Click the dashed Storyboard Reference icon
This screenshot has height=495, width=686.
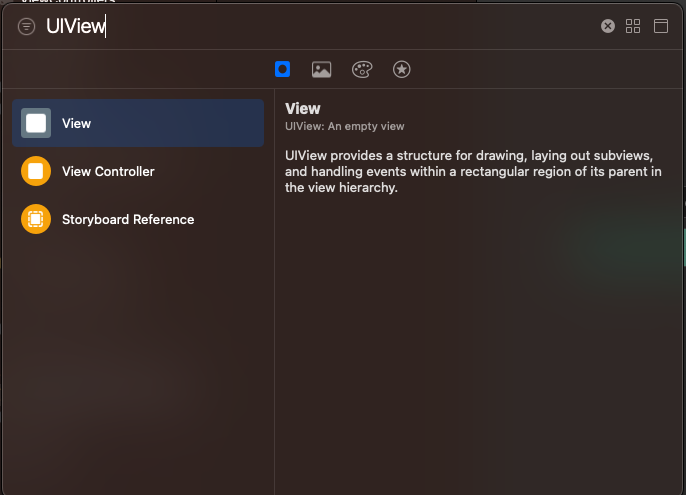tap(36, 219)
